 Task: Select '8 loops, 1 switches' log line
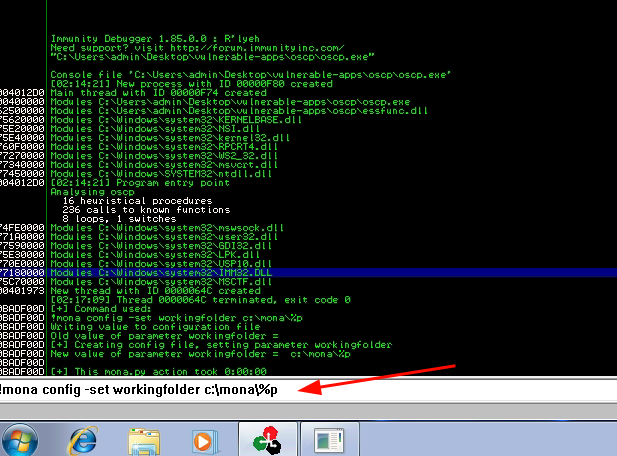click(x=119, y=219)
